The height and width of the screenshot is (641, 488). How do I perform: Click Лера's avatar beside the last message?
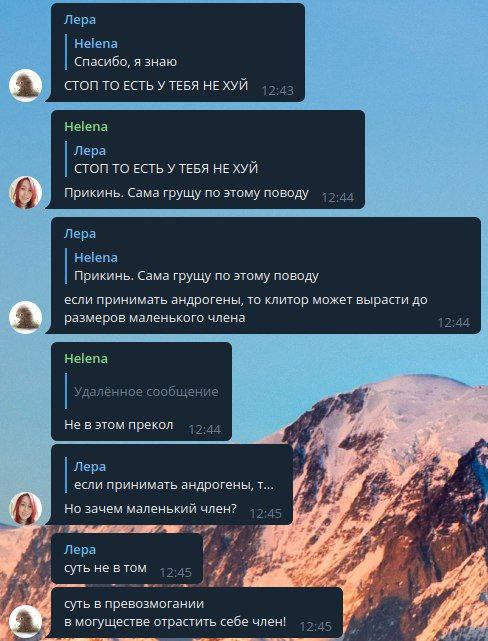25,621
